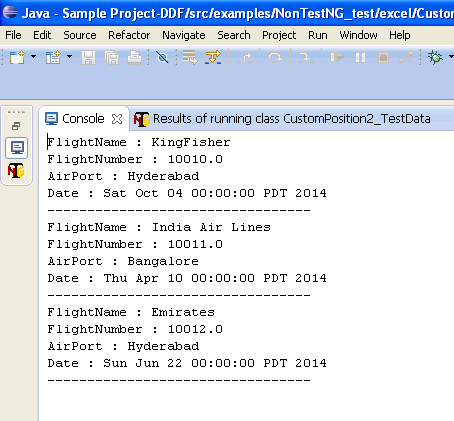The width and height of the screenshot is (454, 421).
Task: Expand the dropdown beside the second New icon
Action: tap(69, 57)
